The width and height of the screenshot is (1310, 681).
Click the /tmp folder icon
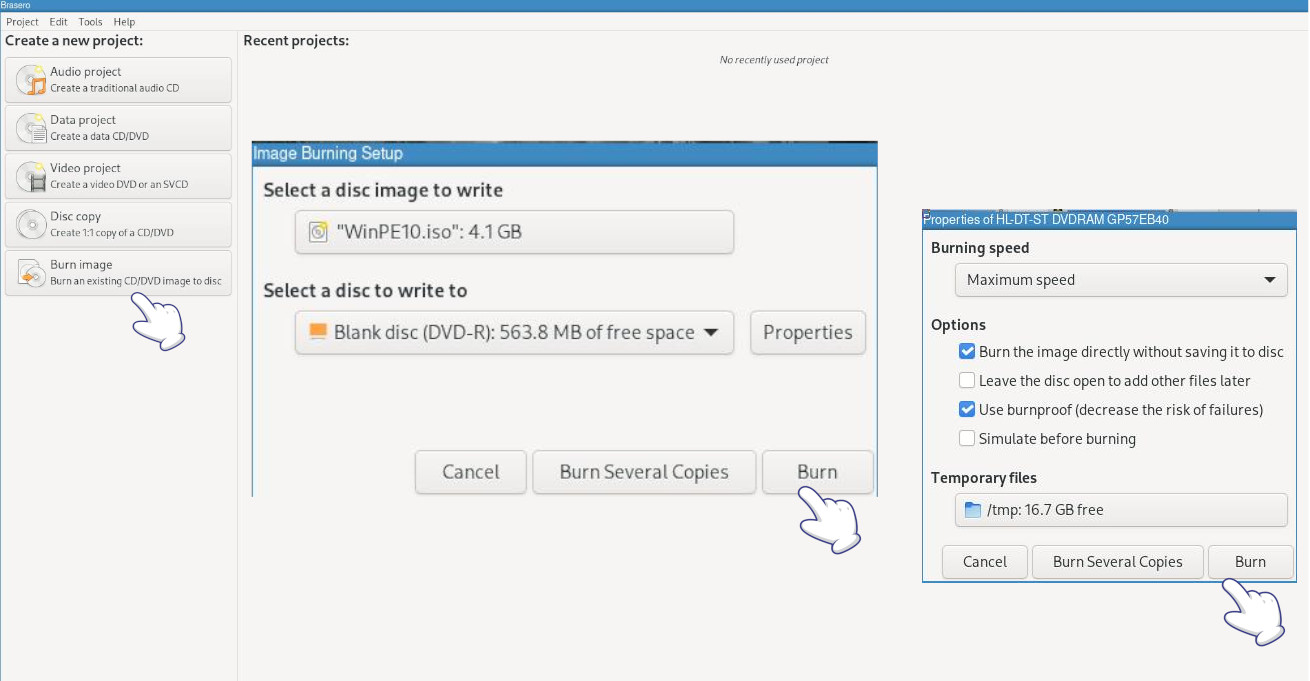click(972, 510)
